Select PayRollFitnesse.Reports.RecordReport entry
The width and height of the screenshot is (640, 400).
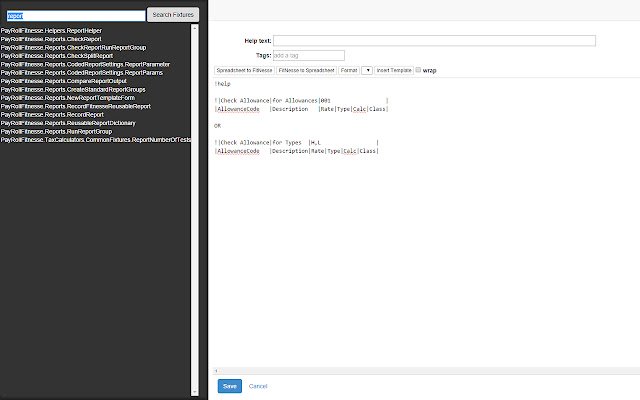(52, 115)
